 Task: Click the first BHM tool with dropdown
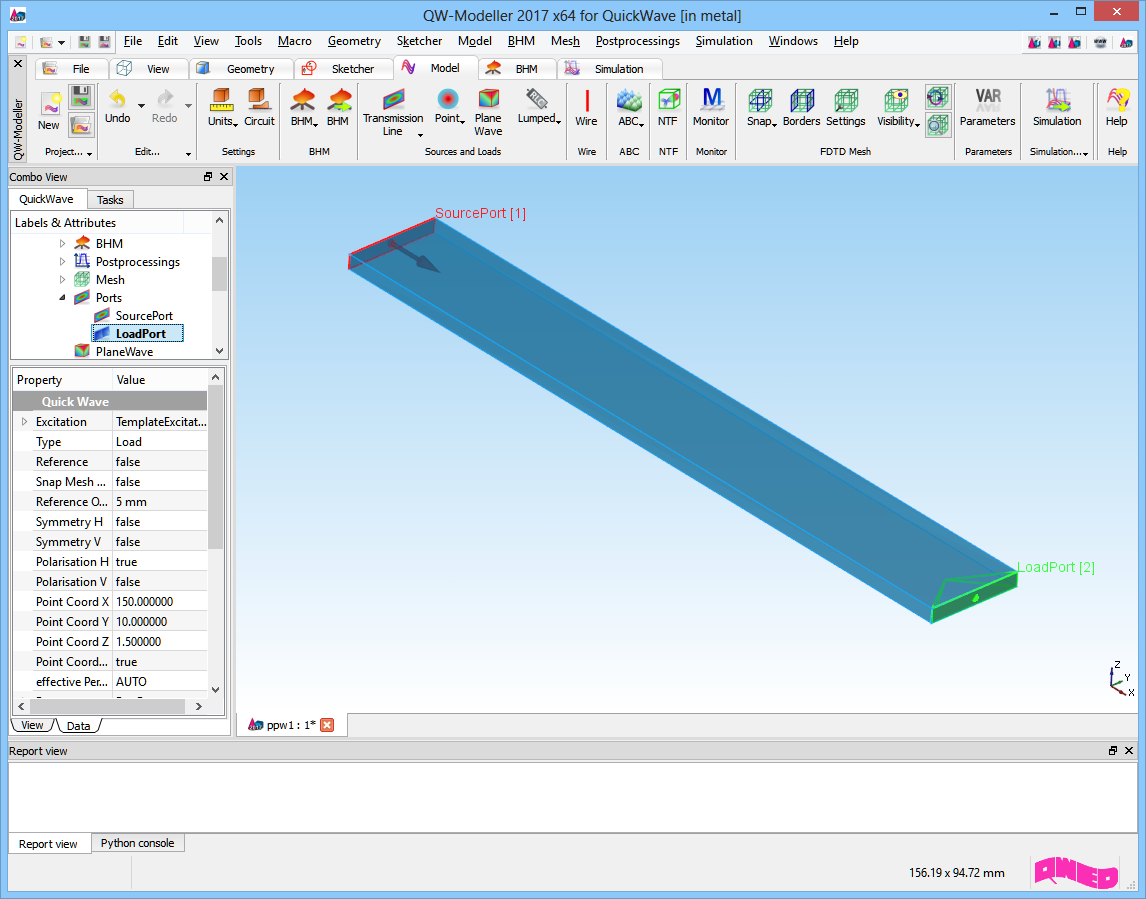[x=303, y=107]
